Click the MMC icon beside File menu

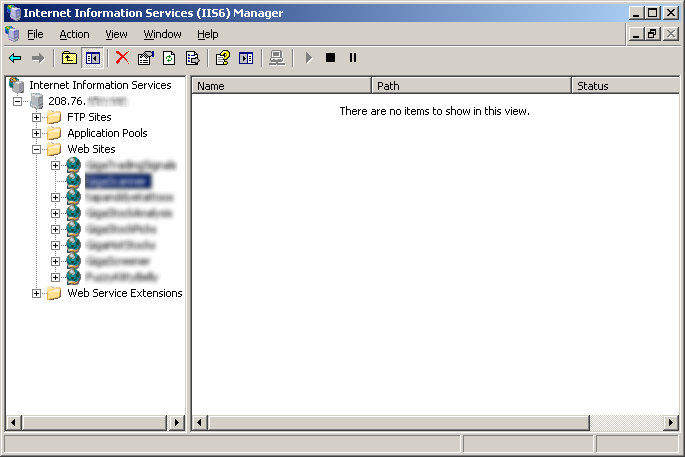13,34
